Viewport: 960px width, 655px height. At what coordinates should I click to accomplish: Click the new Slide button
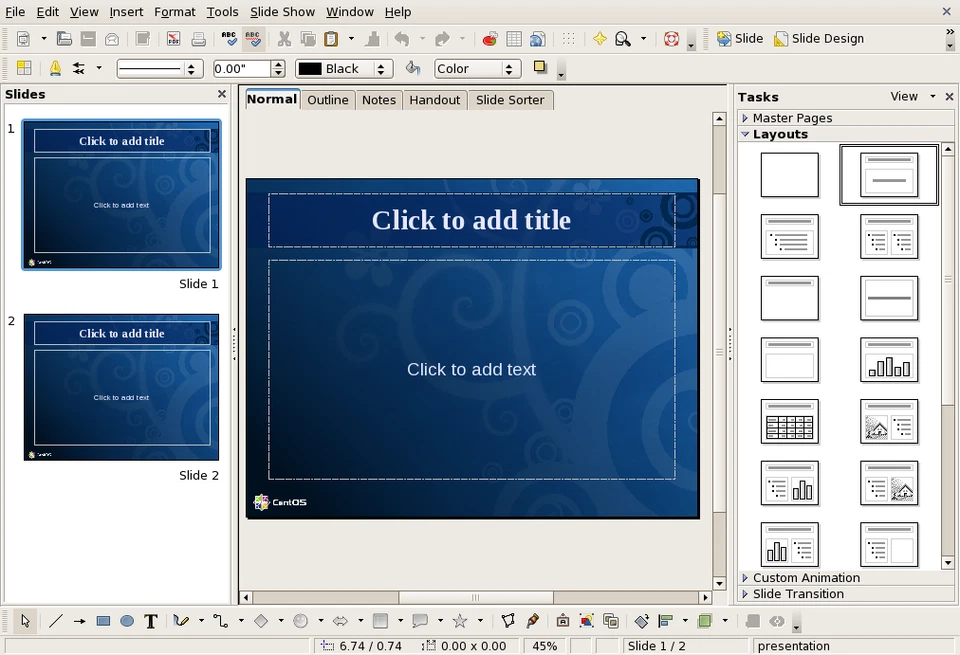pos(739,39)
